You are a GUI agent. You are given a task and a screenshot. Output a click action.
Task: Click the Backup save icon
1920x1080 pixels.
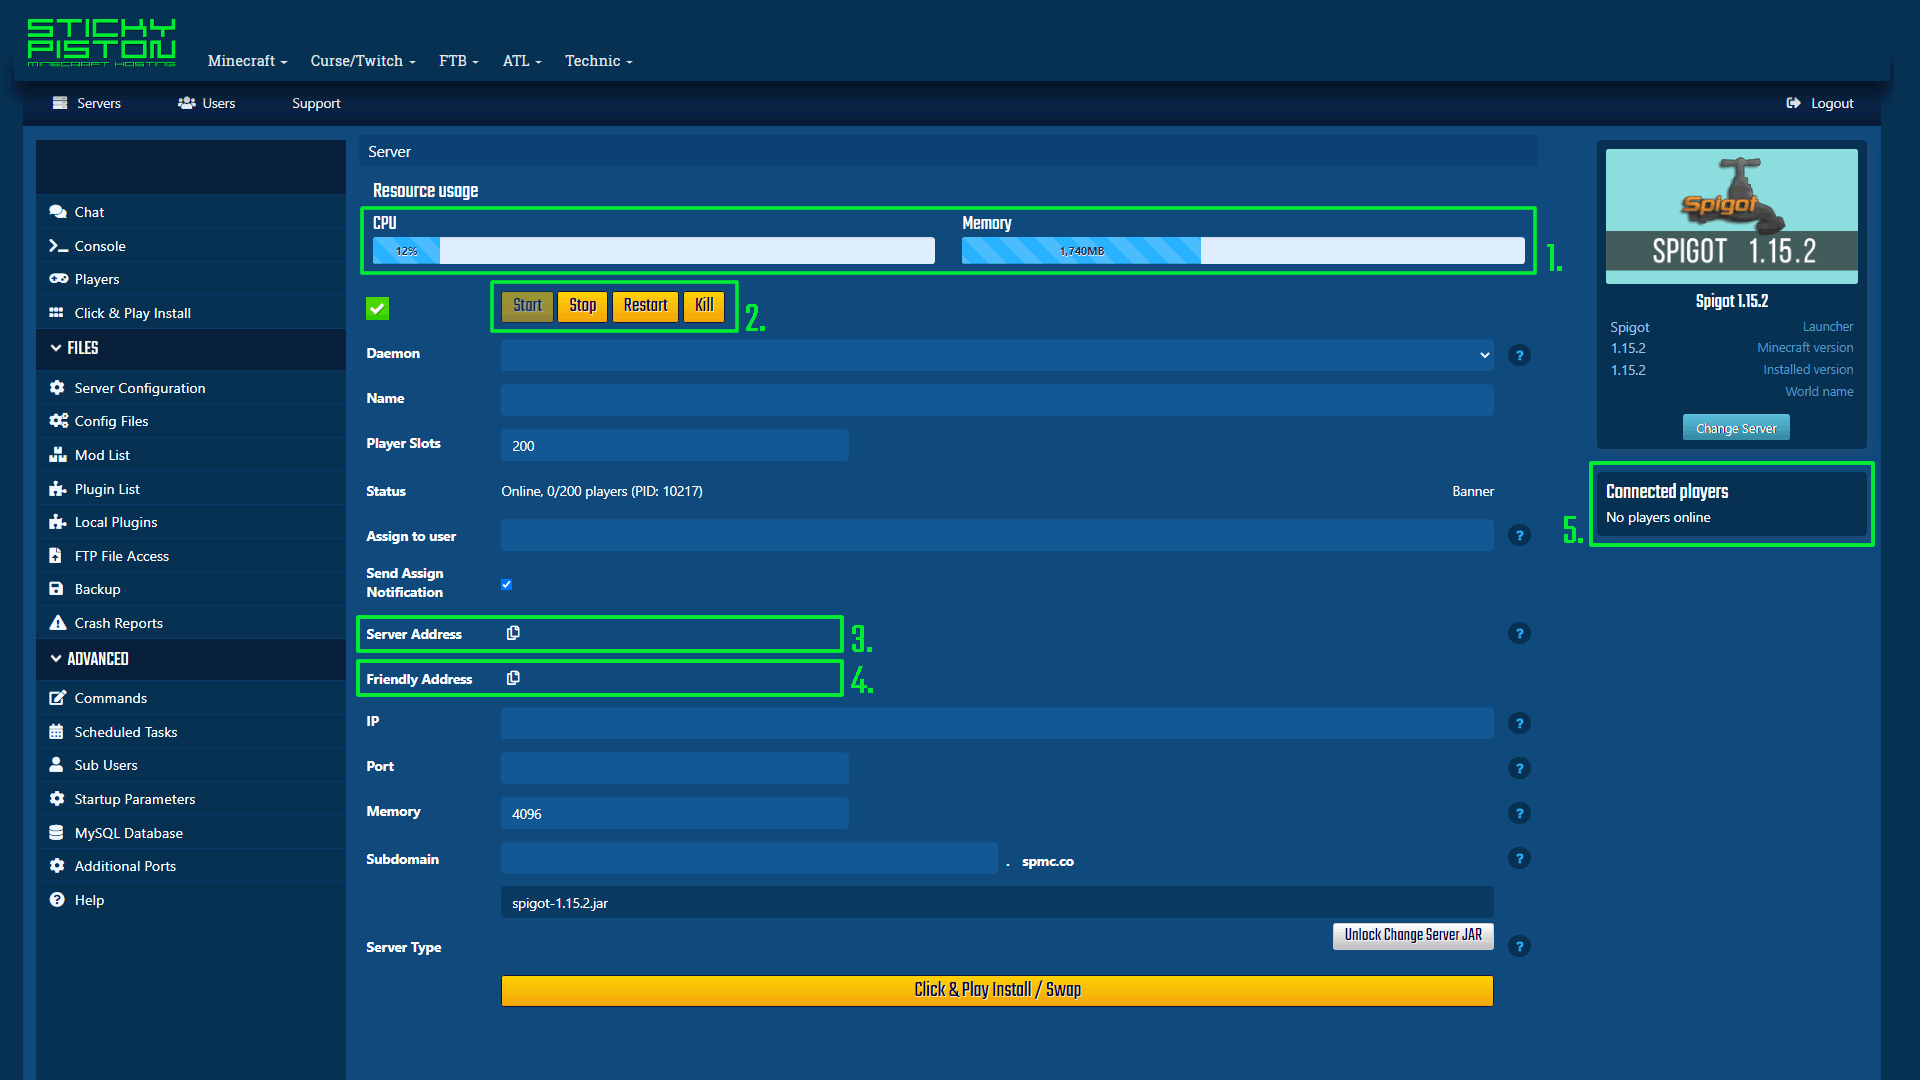(x=56, y=589)
